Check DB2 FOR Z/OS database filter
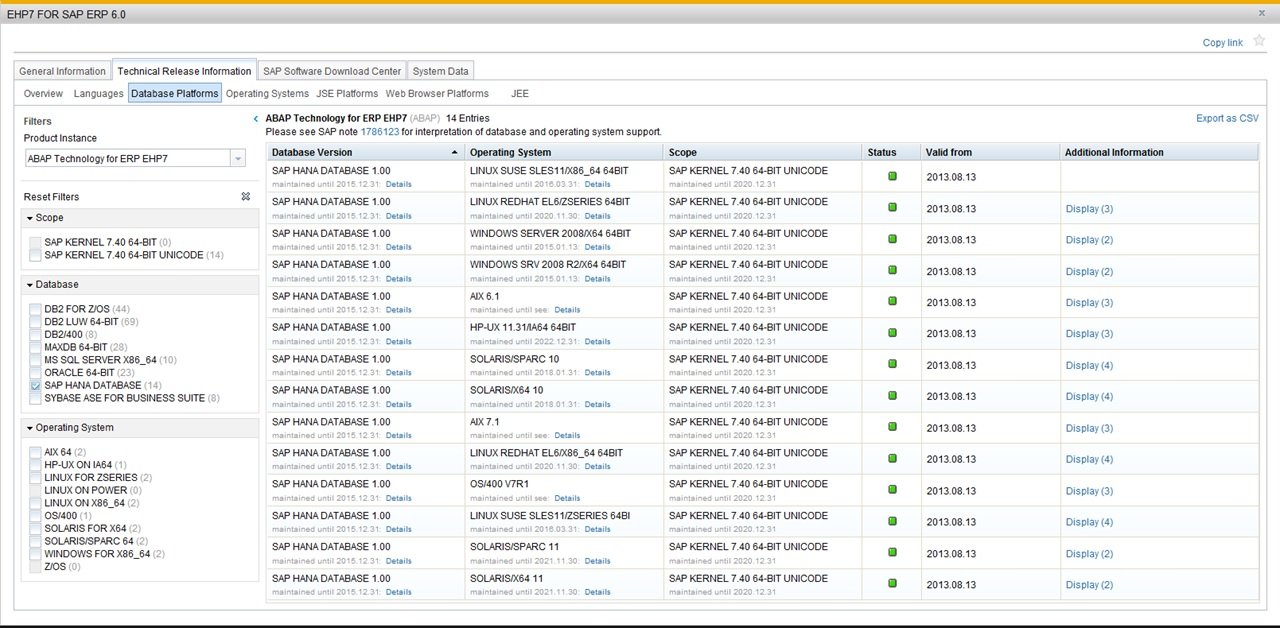 click(36, 309)
